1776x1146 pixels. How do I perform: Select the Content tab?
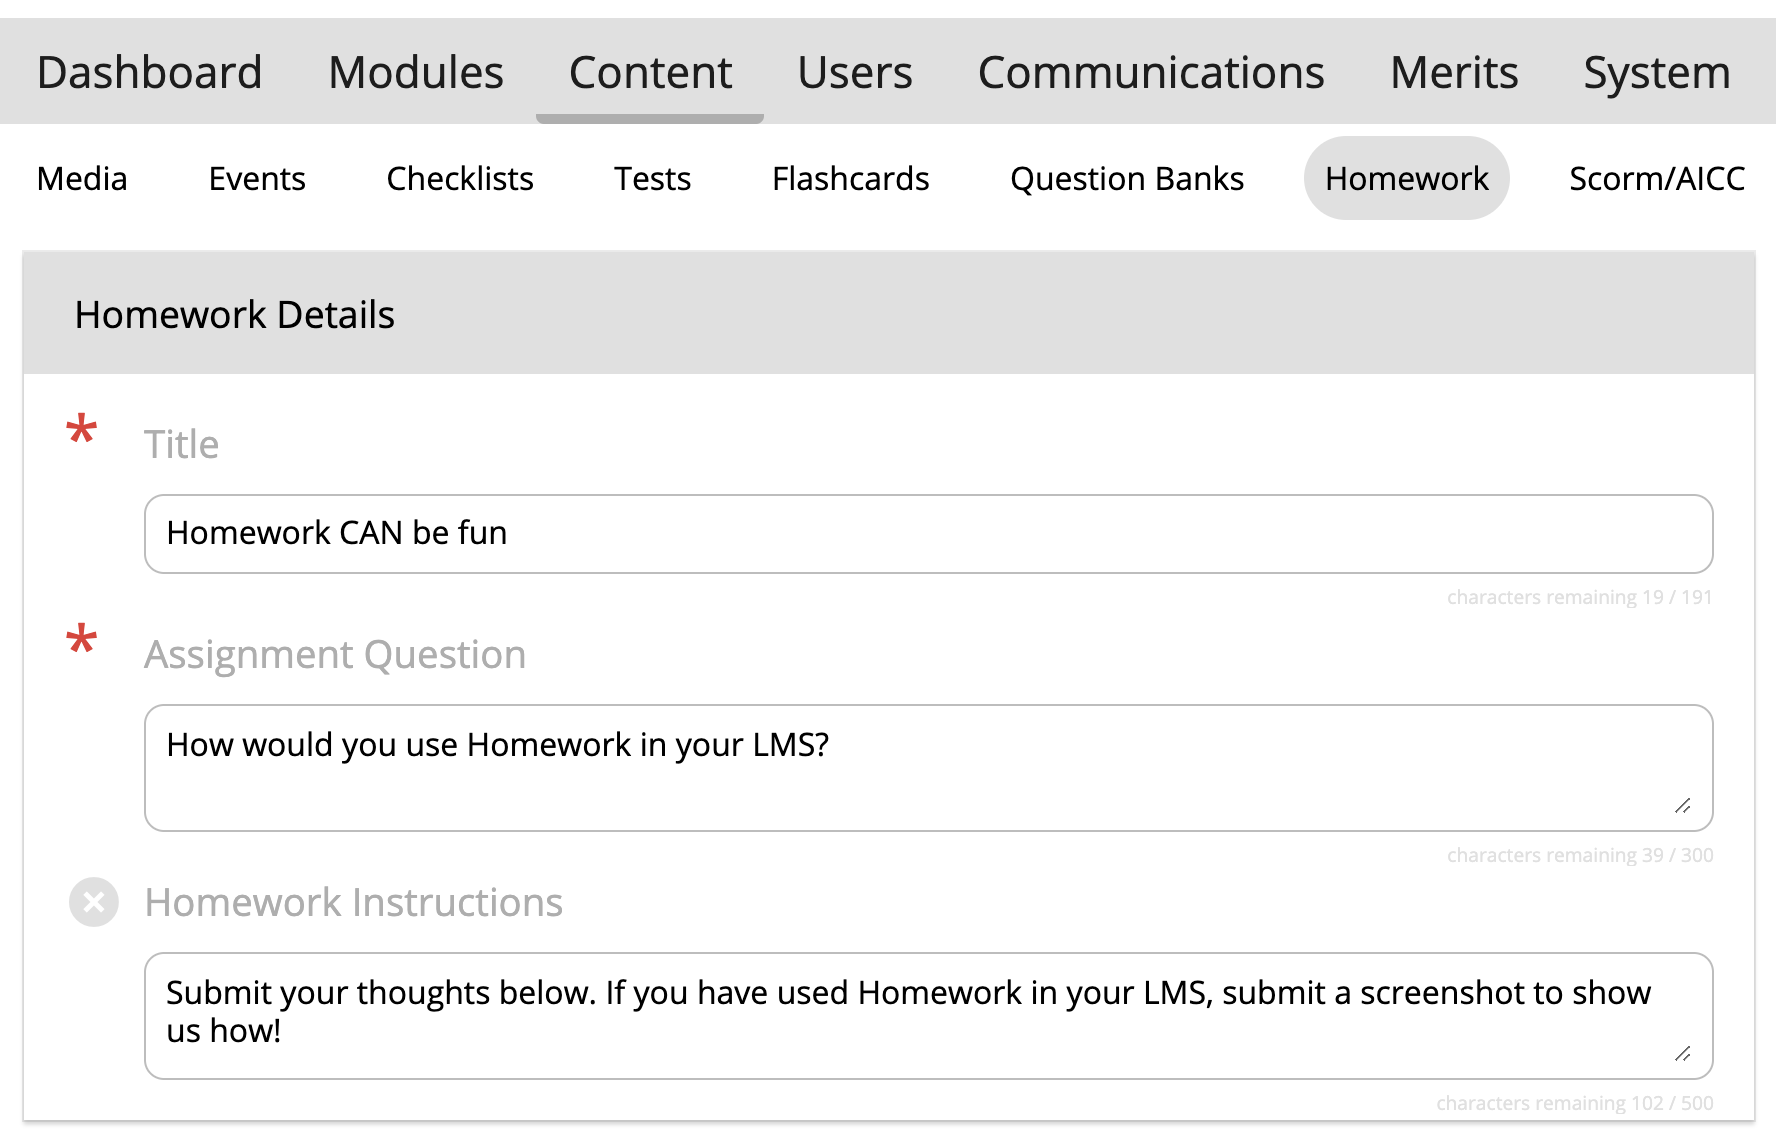click(650, 73)
